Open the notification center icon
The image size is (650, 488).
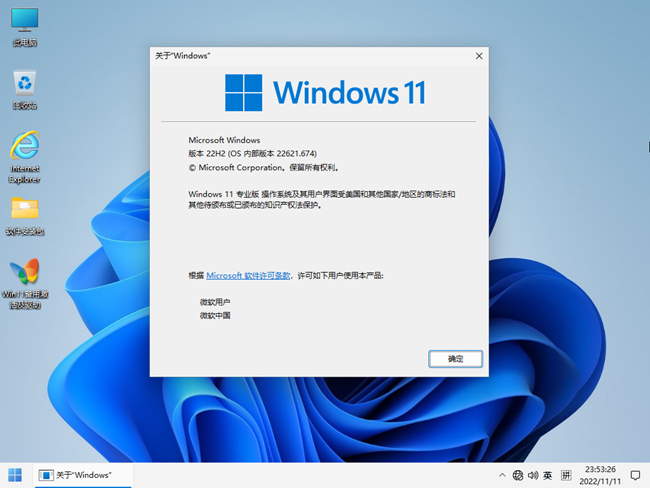pos(635,475)
